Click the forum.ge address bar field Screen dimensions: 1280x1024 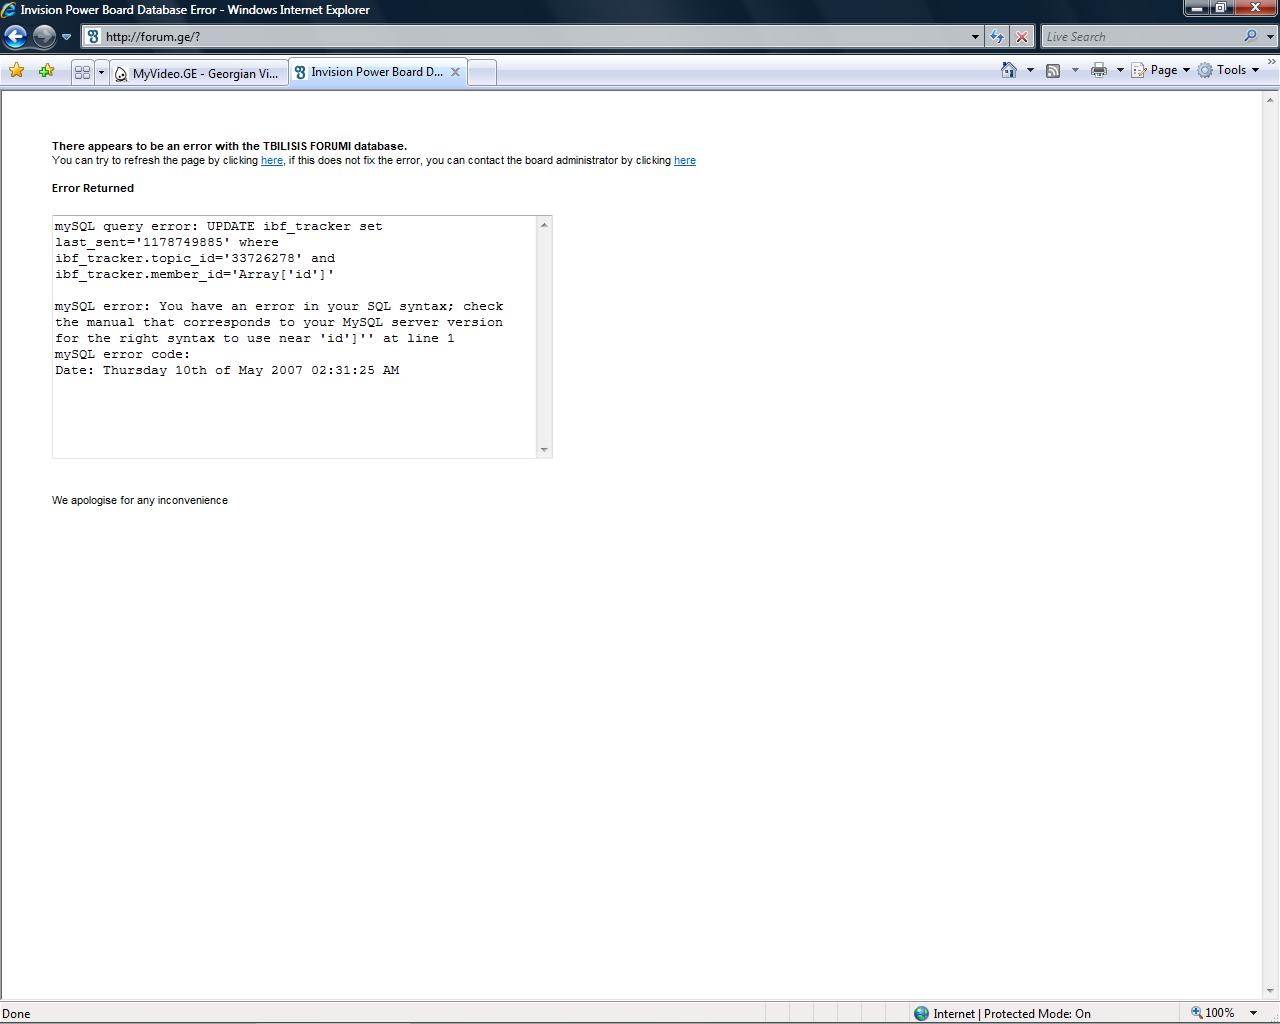[x=530, y=37]
